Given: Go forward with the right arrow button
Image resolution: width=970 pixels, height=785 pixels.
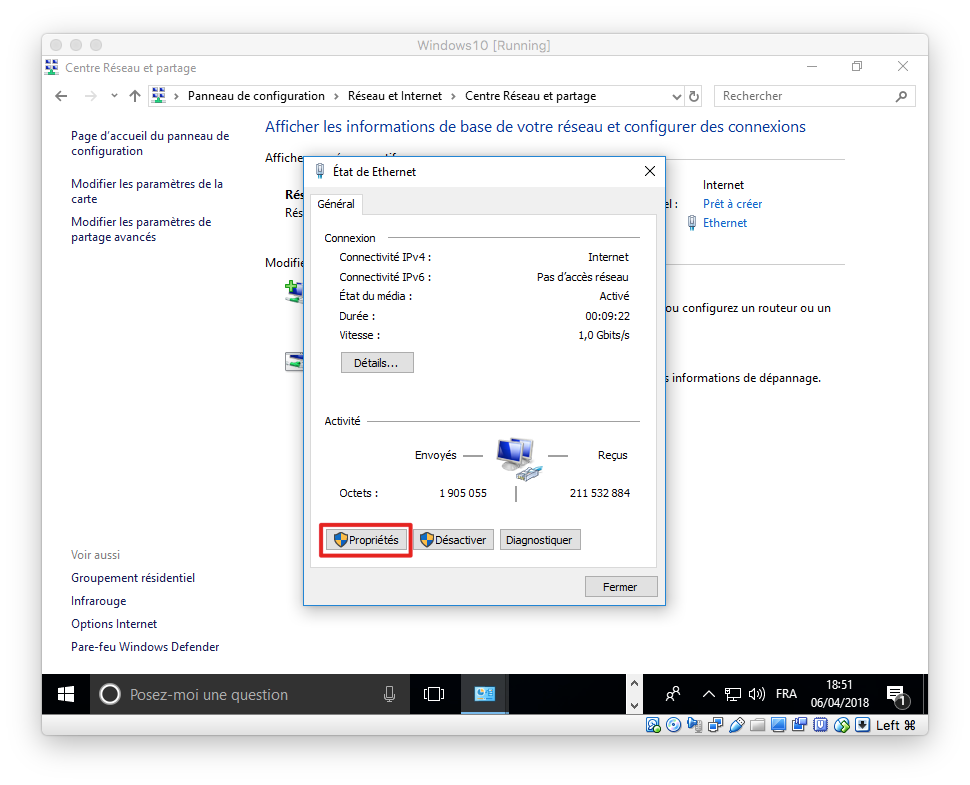Looking at the screenshot, I should pyautogui.click(x=90, y=96).
